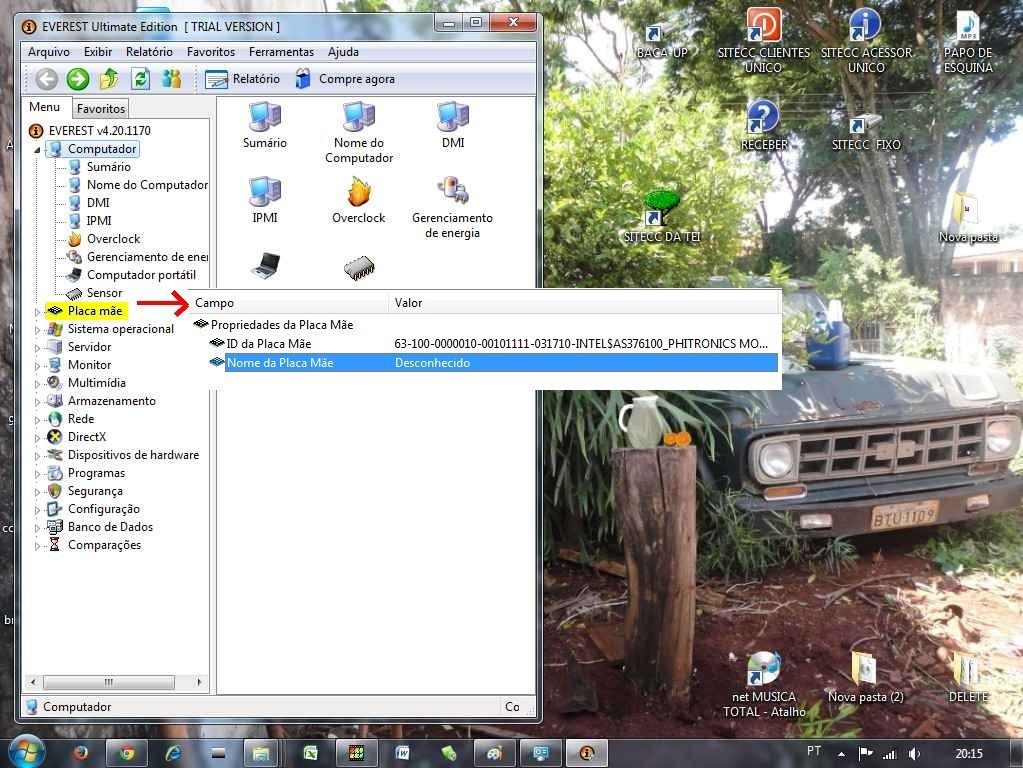Open the IPMI icon in the right pane

pos(265,200)
